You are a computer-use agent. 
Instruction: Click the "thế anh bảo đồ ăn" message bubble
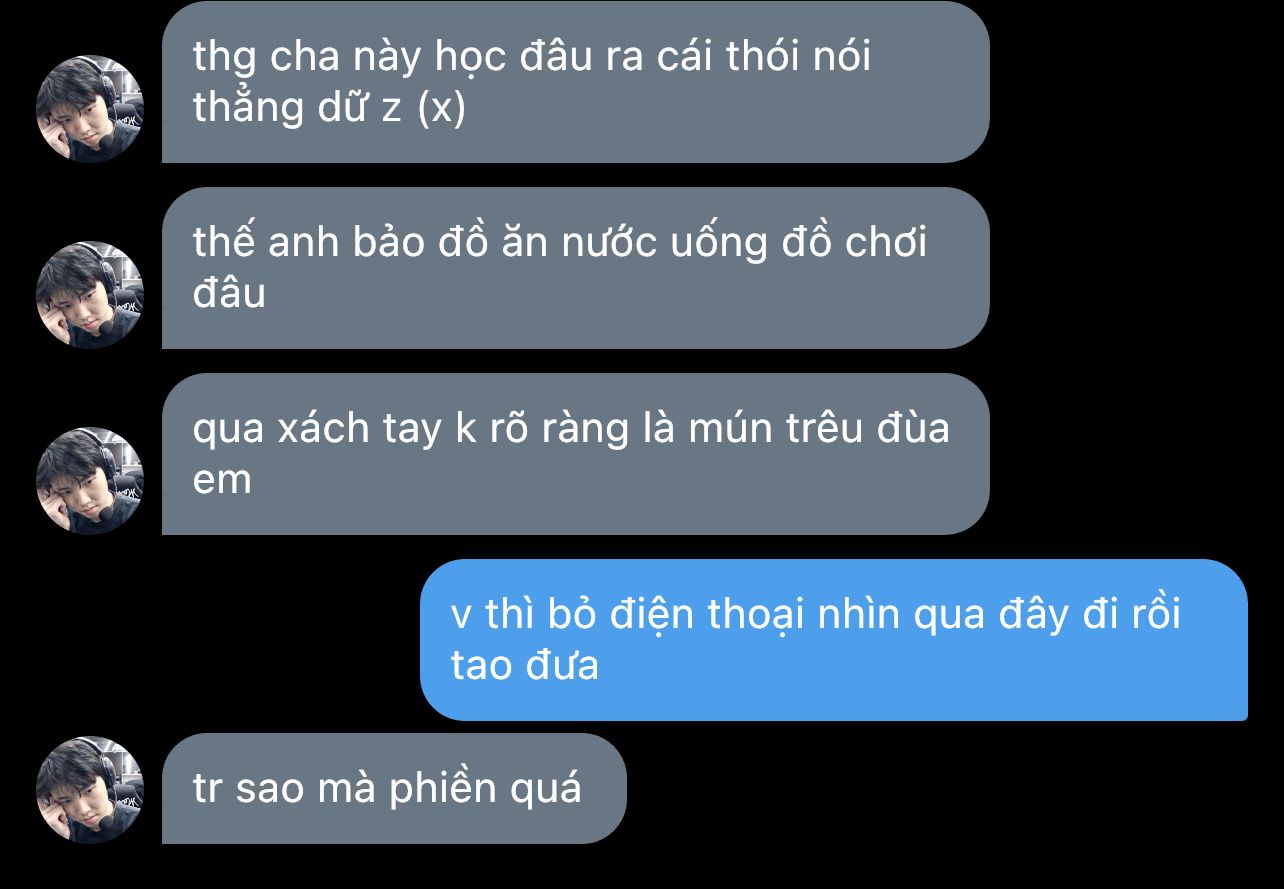pos(575,268)
